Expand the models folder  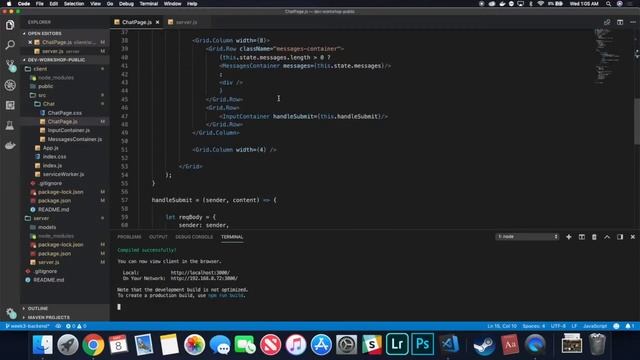47,227
